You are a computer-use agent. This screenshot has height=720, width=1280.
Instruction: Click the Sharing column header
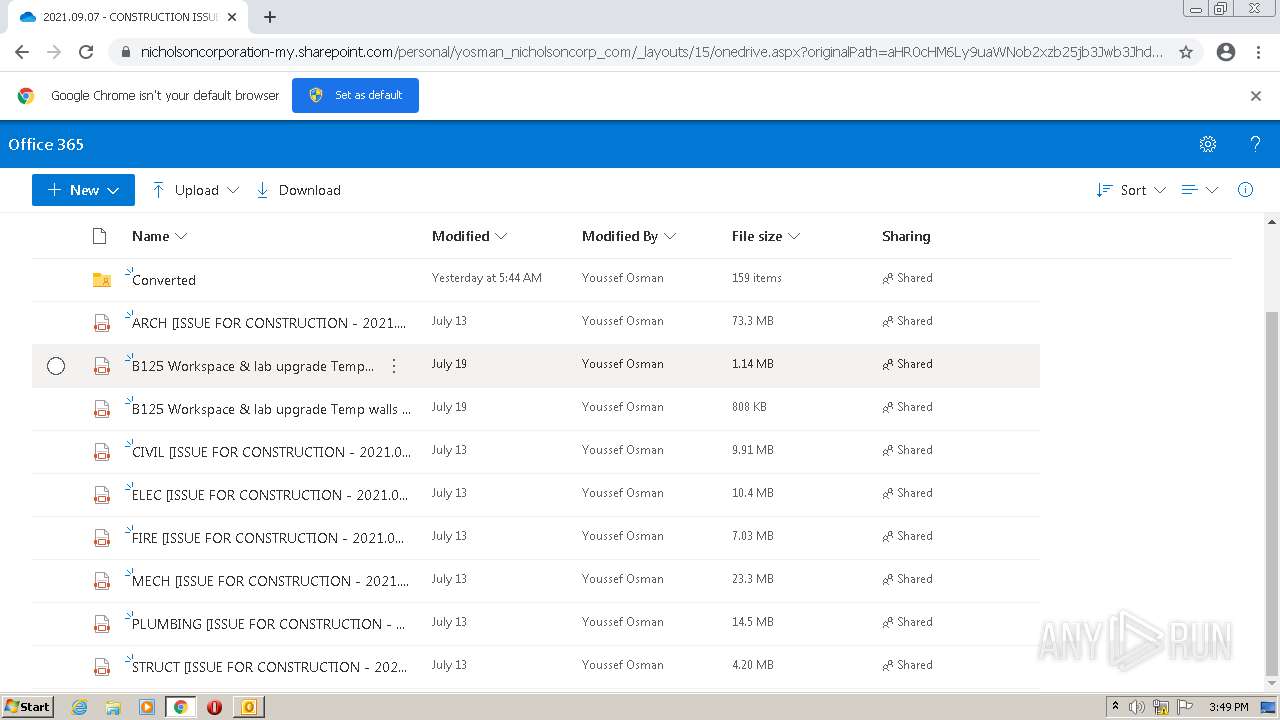pyautogui.click(x=906, y=236)
